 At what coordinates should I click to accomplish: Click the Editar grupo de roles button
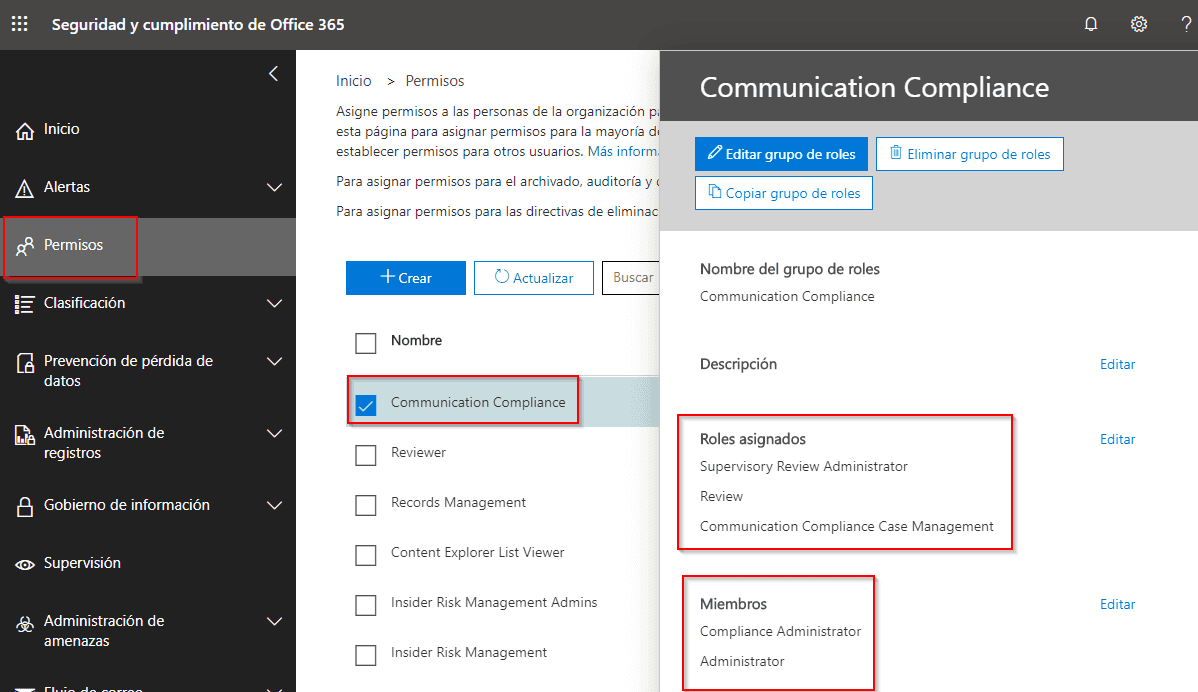(781, 154)
